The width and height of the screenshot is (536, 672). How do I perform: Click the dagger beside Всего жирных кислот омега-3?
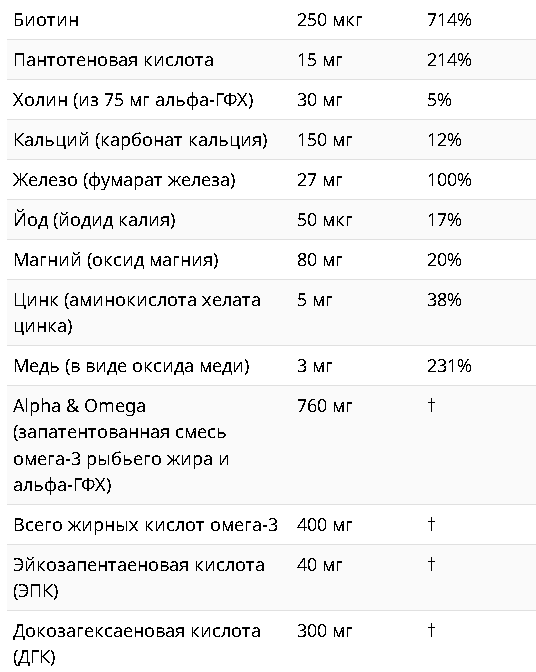coord(431,524)
